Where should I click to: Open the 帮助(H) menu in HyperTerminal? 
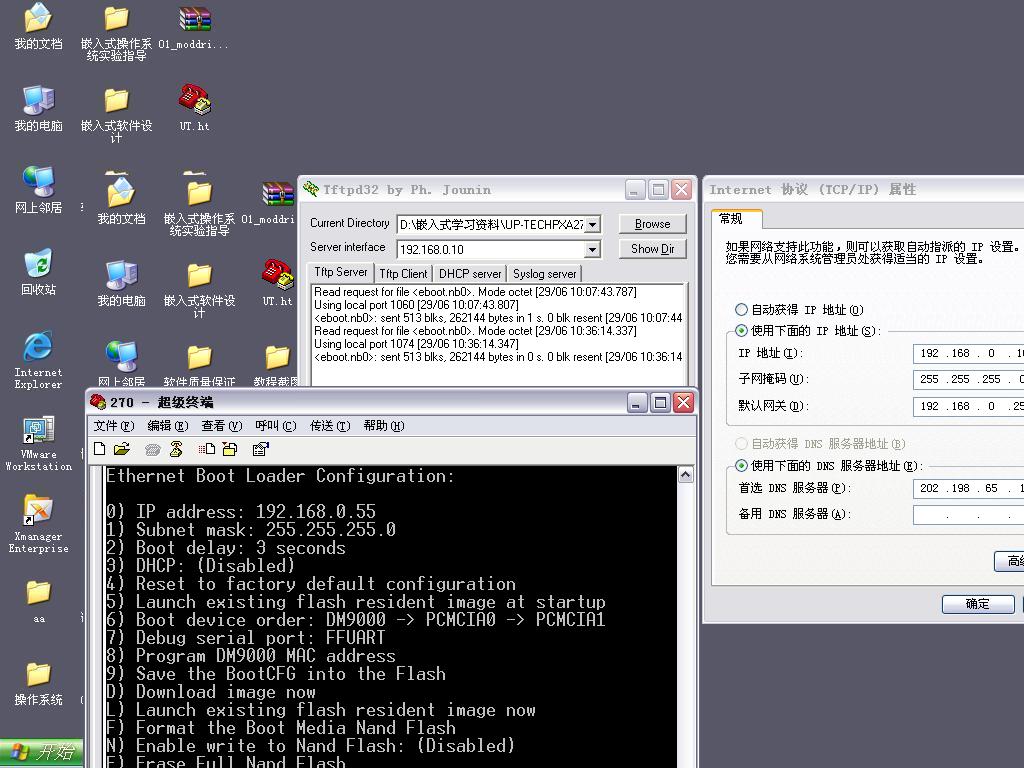pyautogui.click(x=384, y=426)
